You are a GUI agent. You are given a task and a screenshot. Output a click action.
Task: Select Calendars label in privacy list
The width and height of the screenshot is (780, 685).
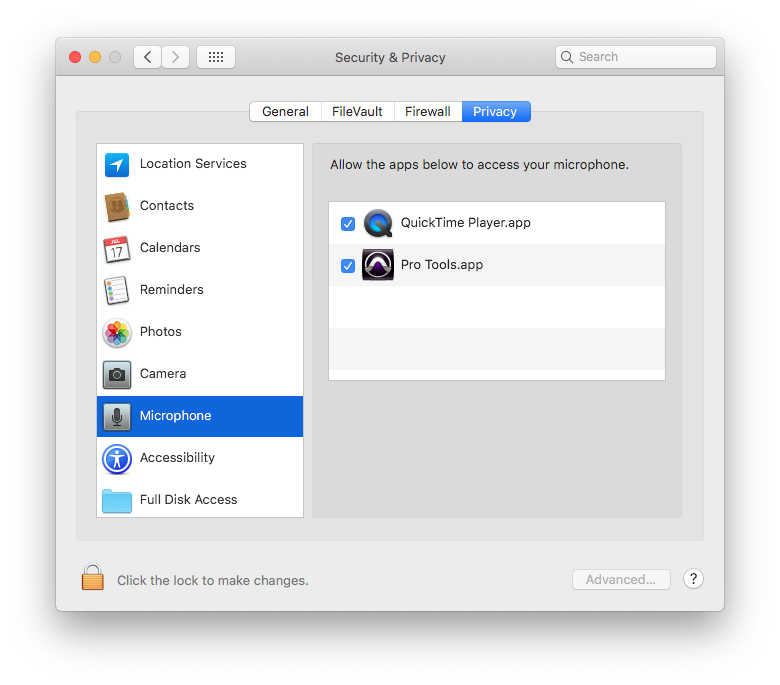click(x=170, y=247)
